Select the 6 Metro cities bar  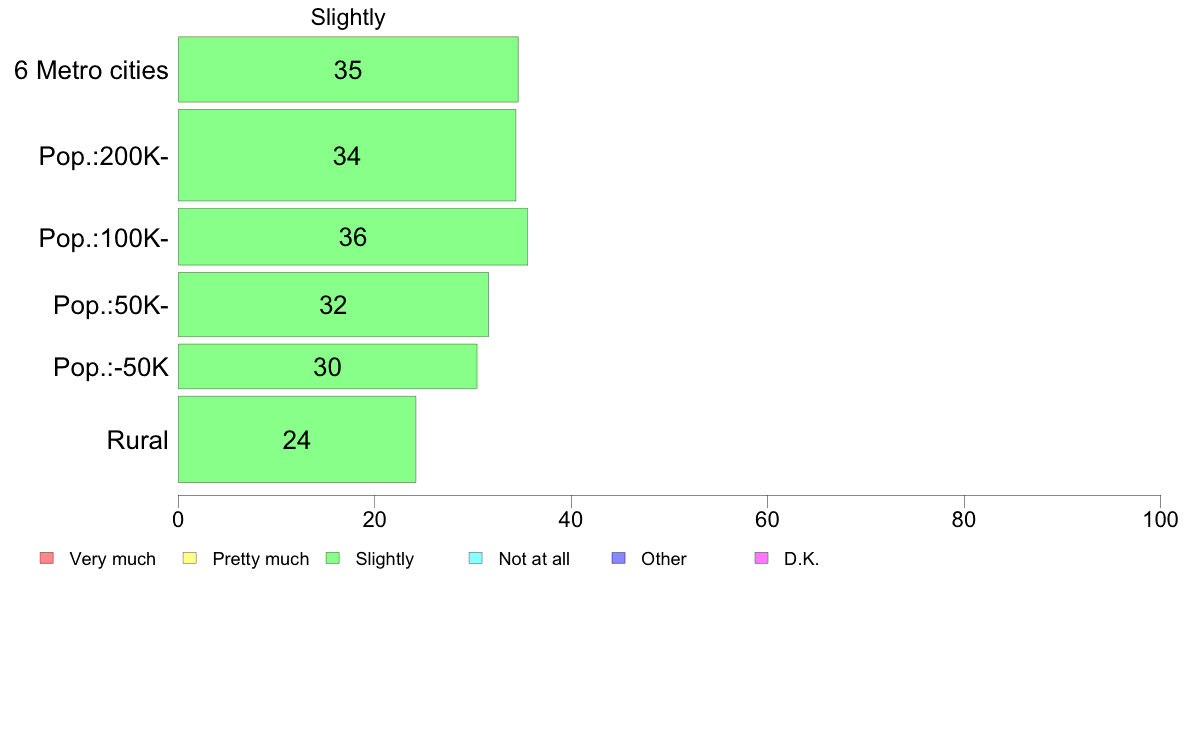click(349, 69)
